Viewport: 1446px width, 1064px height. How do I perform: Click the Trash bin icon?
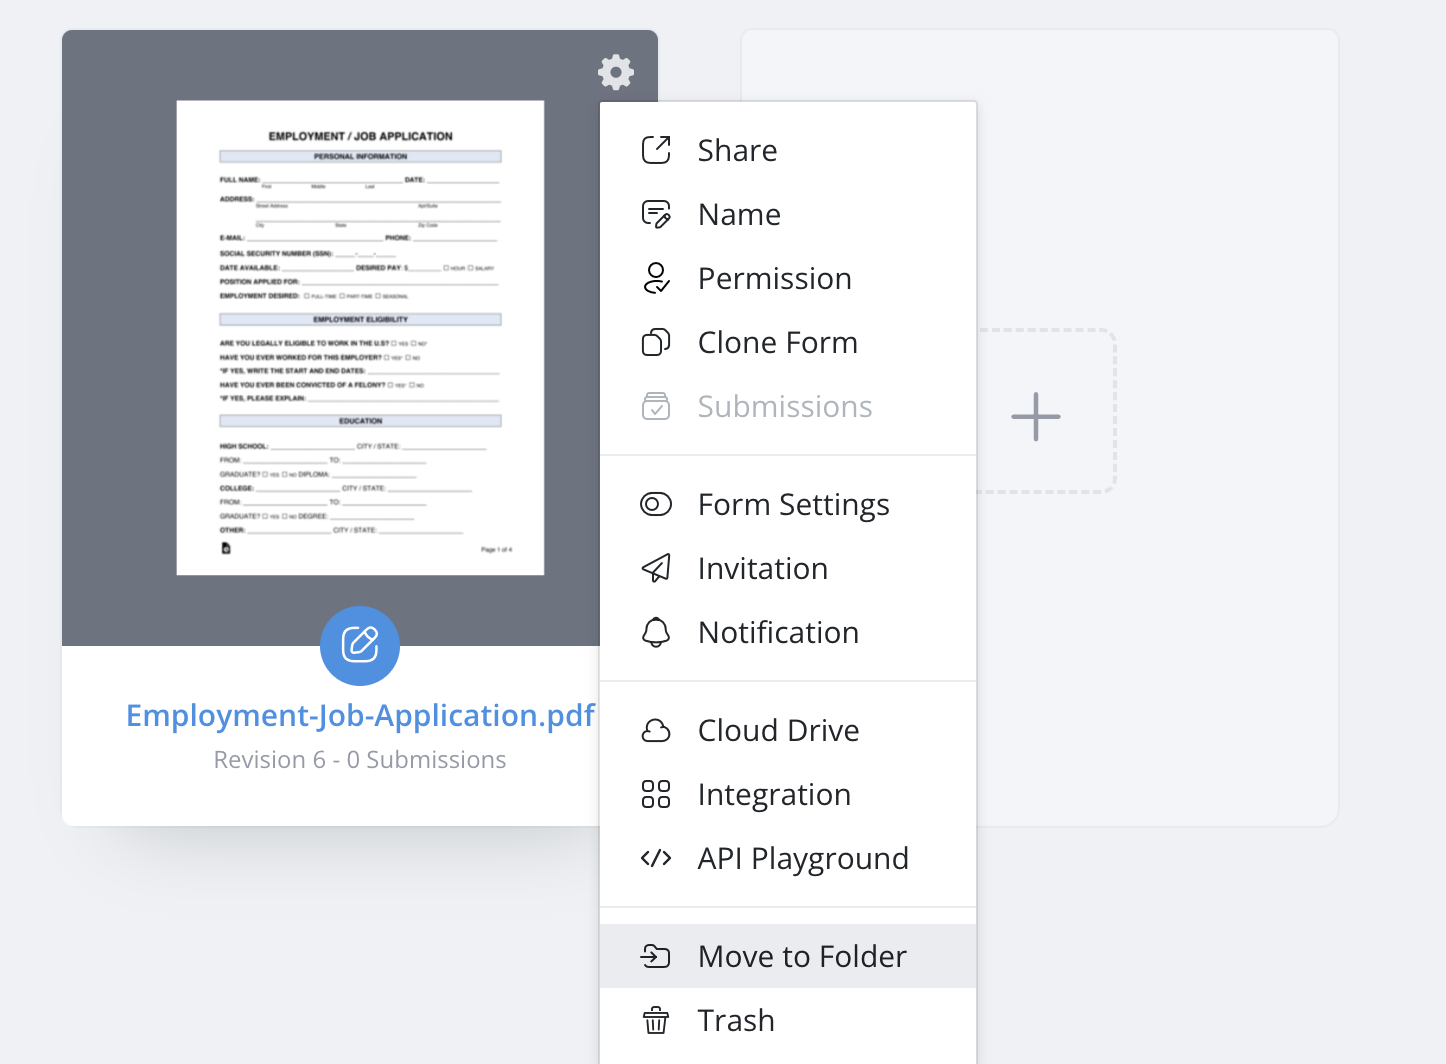pyautogui.click(x=656, y=1020)
